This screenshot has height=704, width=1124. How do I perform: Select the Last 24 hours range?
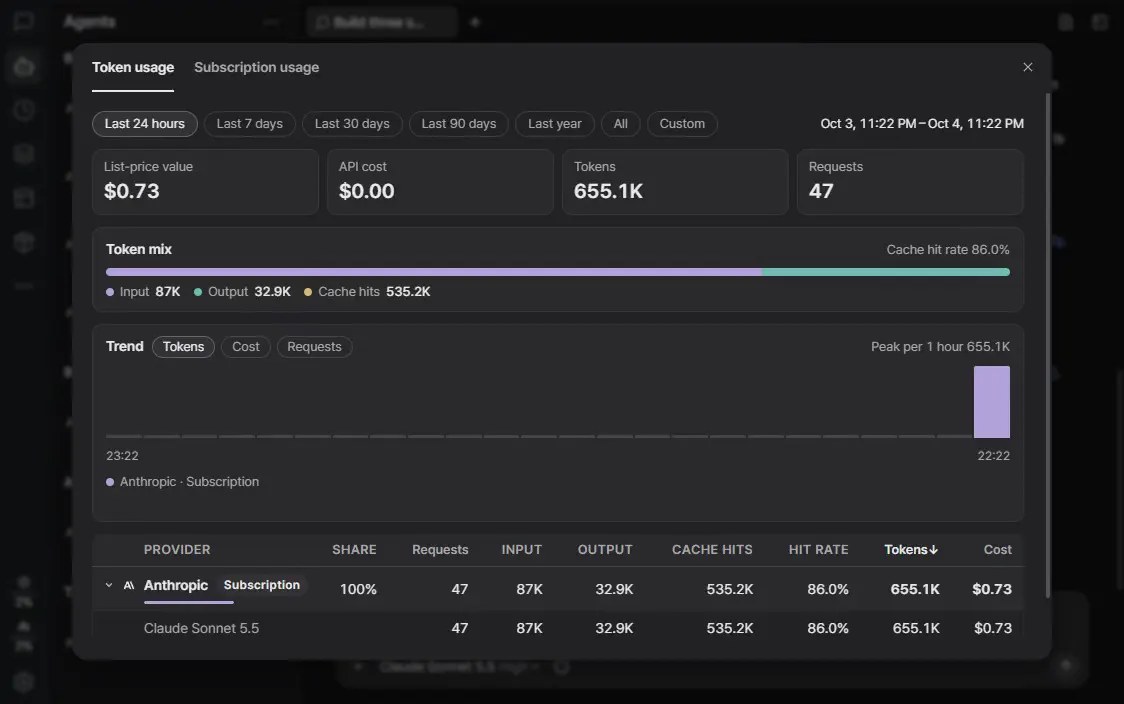[145, 123]
